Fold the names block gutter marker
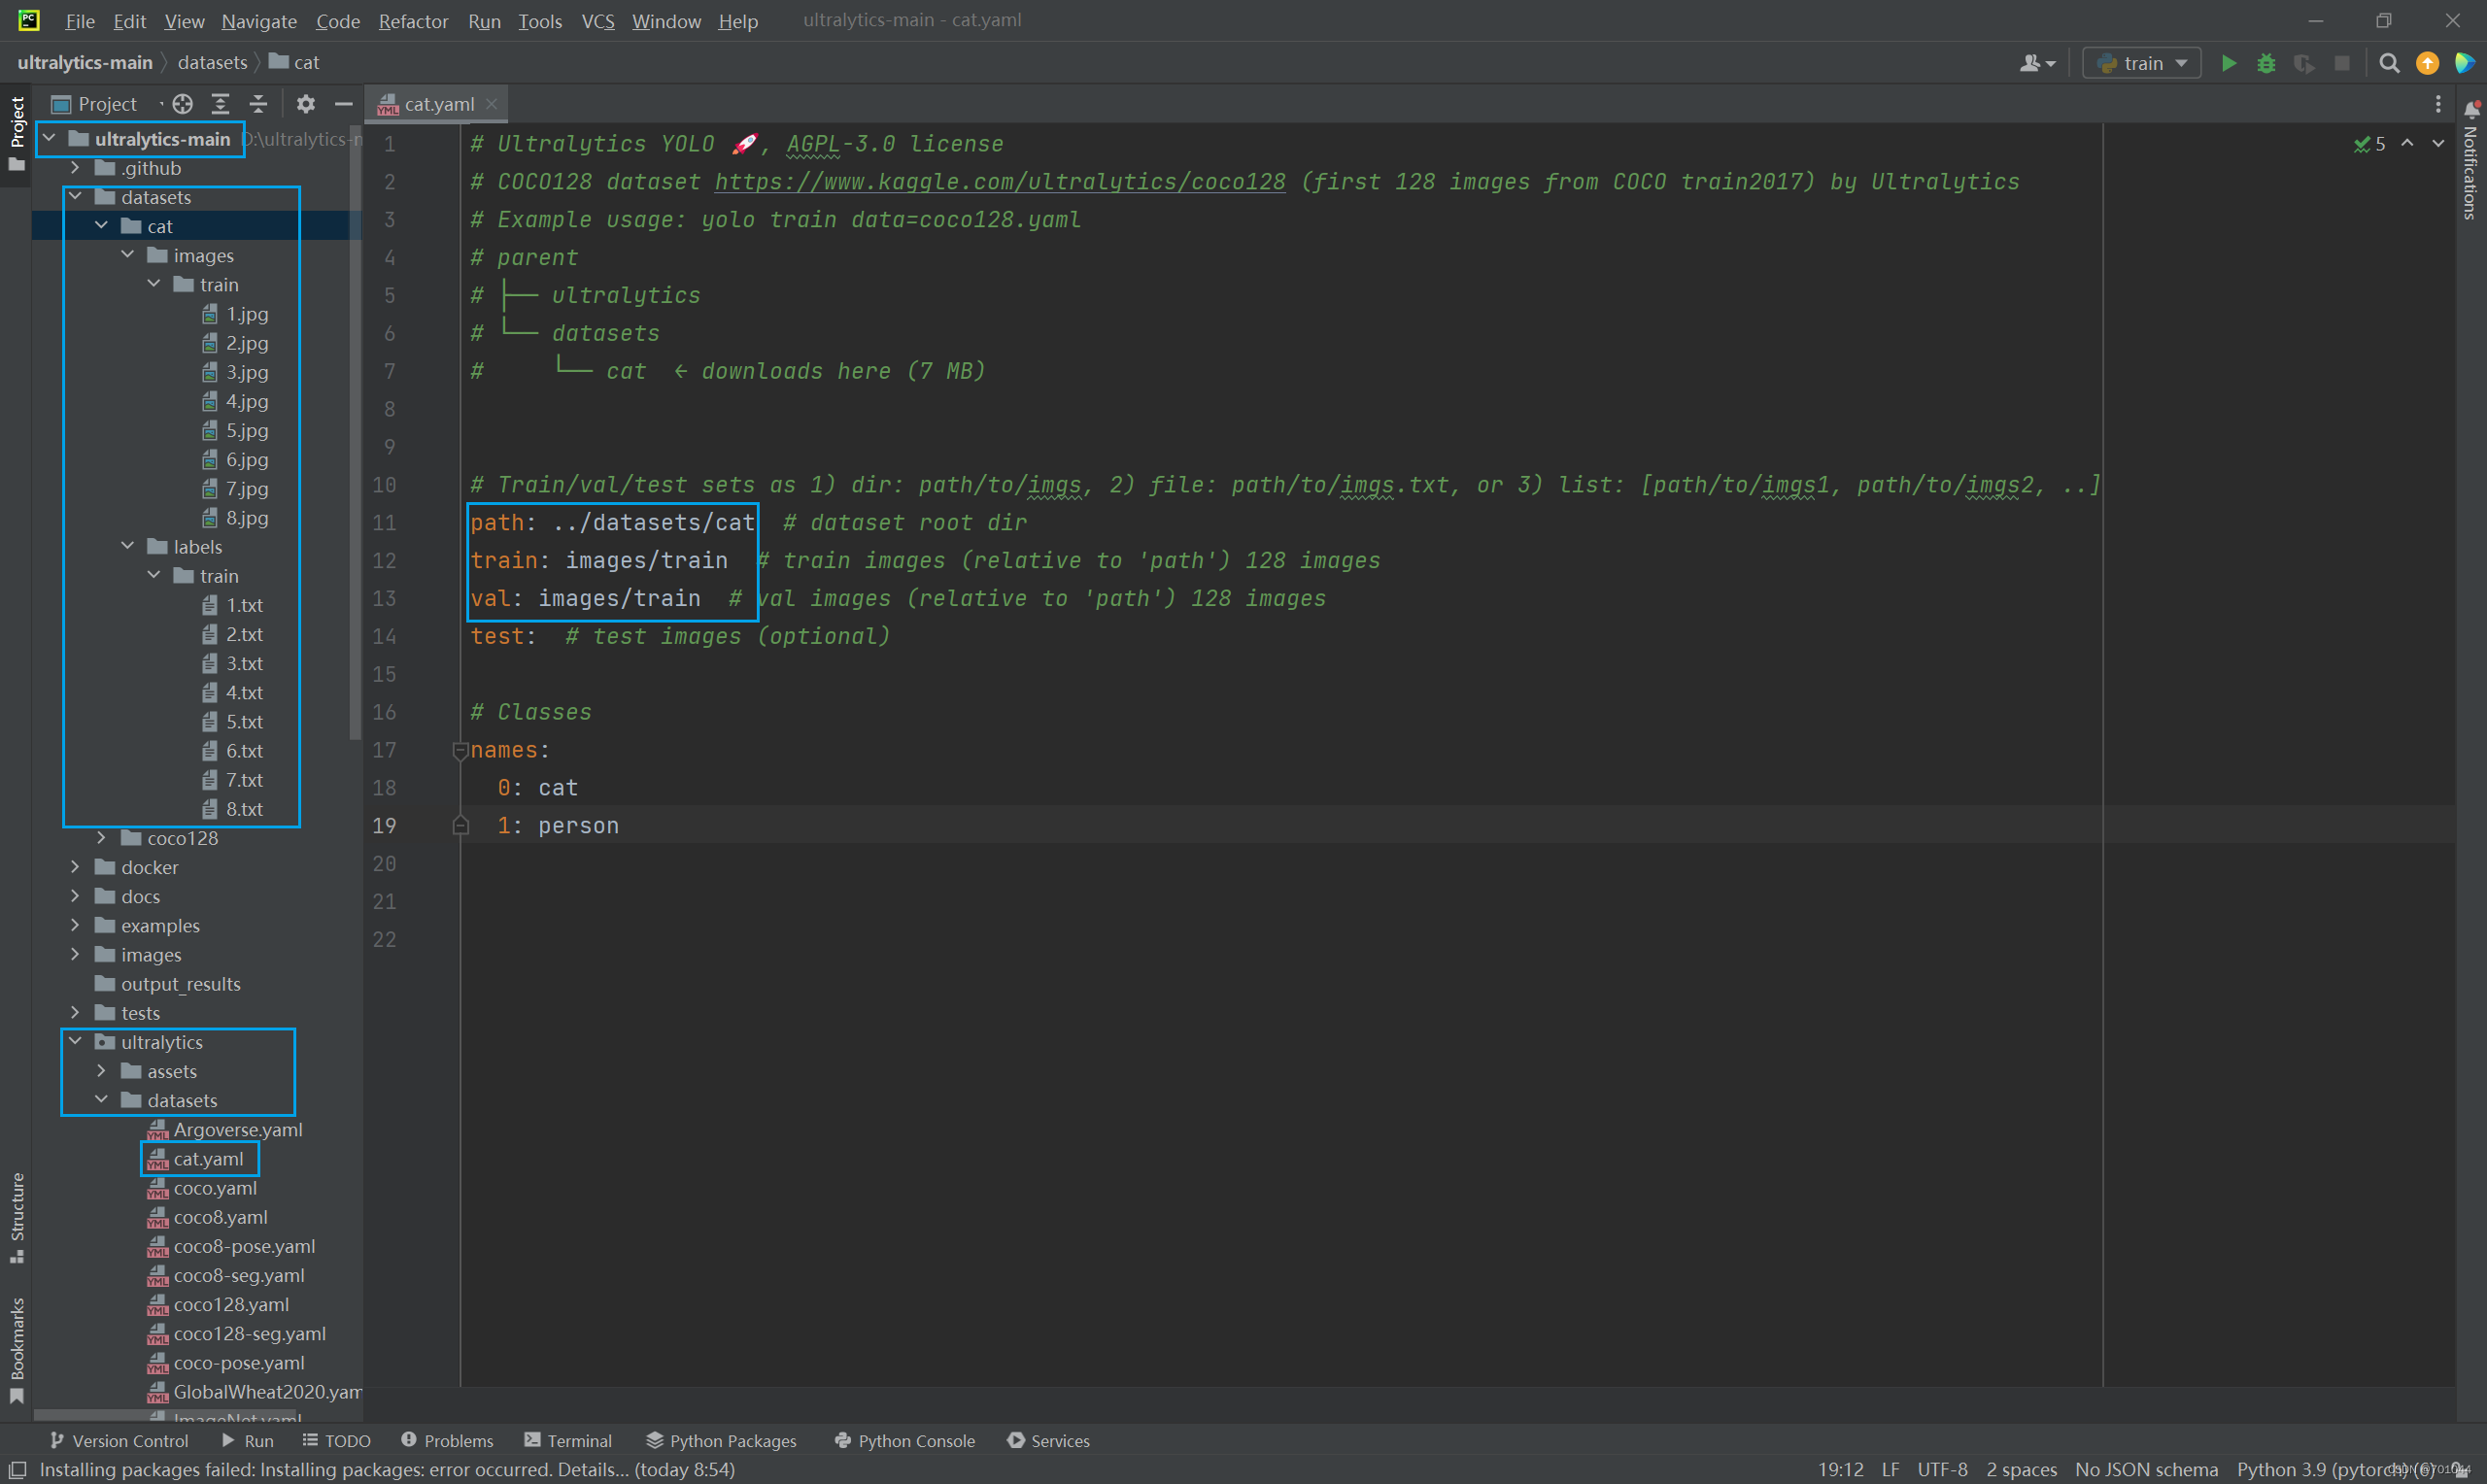The width and height of the screenshot is (2487, 1484). pyautogui.click(x=460, y=750)
